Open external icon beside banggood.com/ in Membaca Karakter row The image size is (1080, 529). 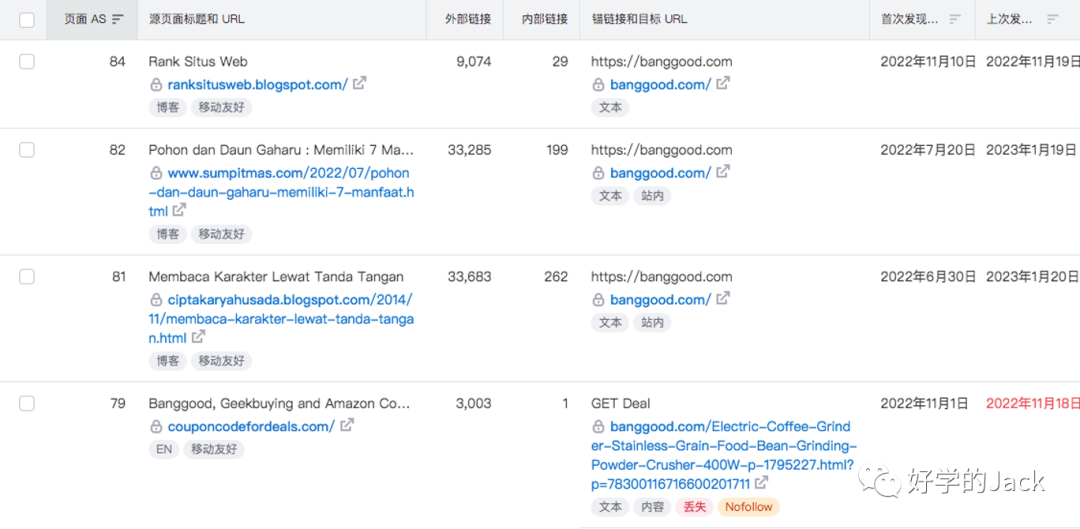coord(723,299)
